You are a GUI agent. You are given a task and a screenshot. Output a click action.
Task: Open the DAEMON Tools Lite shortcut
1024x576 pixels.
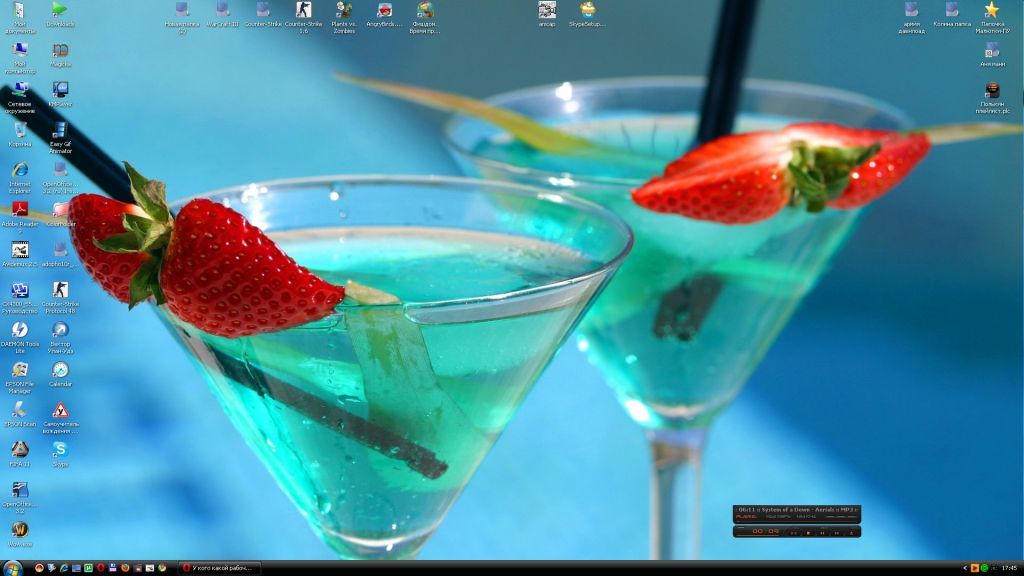(19, 330)
